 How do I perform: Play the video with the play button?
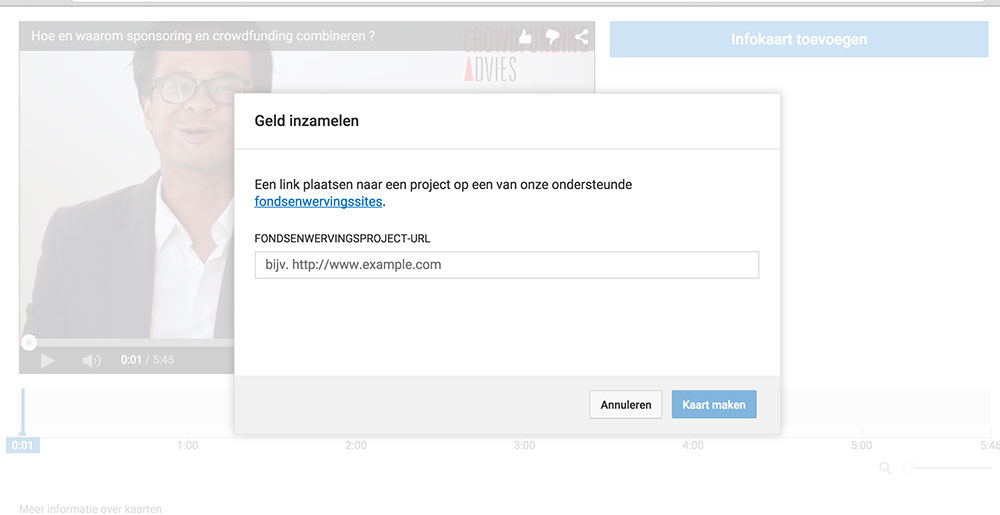48,360
